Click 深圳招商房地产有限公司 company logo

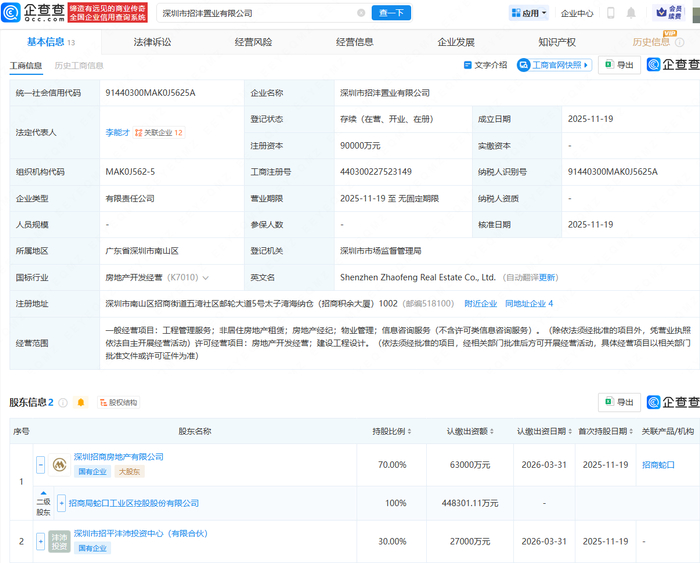[x=60, y=465]
